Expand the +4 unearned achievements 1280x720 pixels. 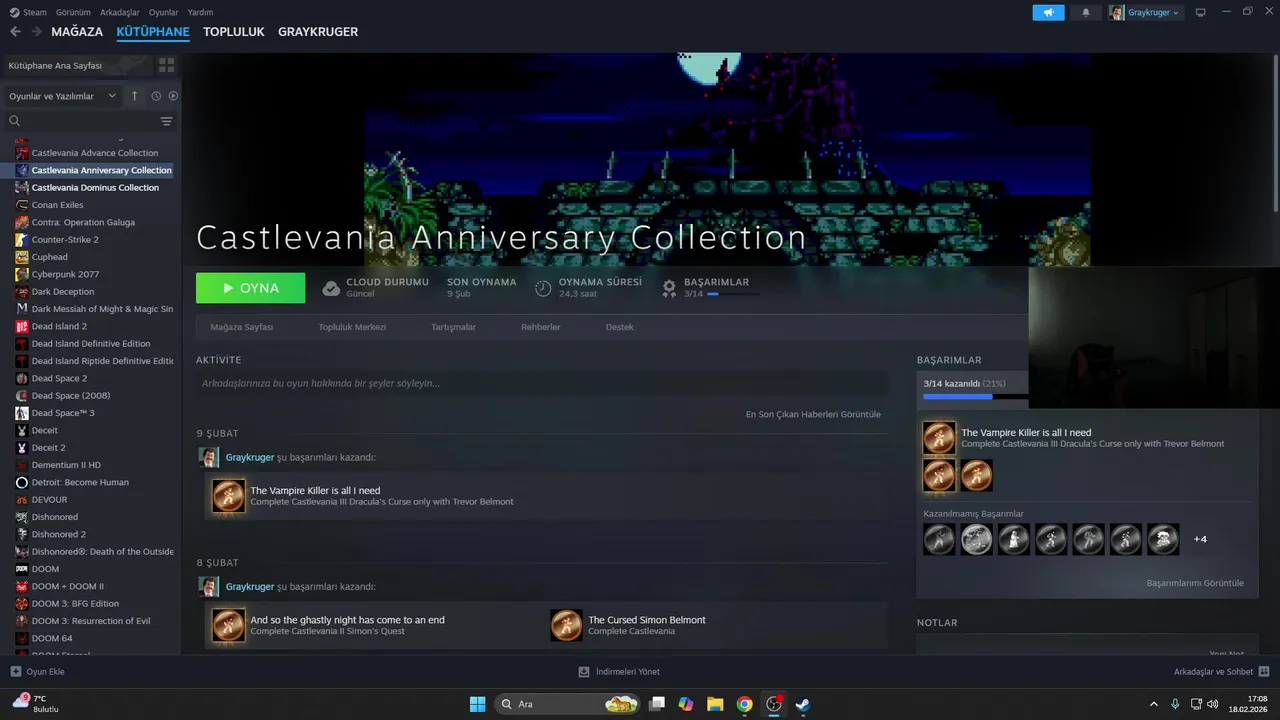pos(1200,539)
